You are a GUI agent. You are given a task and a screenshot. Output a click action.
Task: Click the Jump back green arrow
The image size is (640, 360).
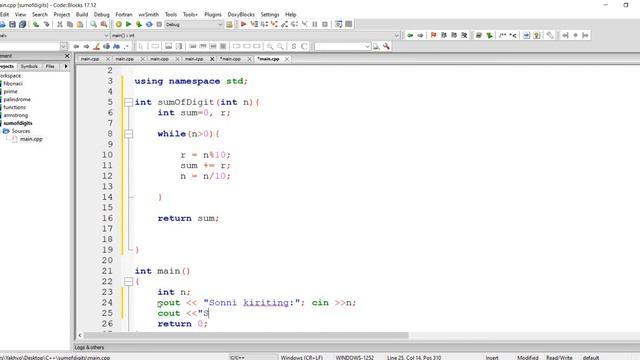[x=410, y=36]
